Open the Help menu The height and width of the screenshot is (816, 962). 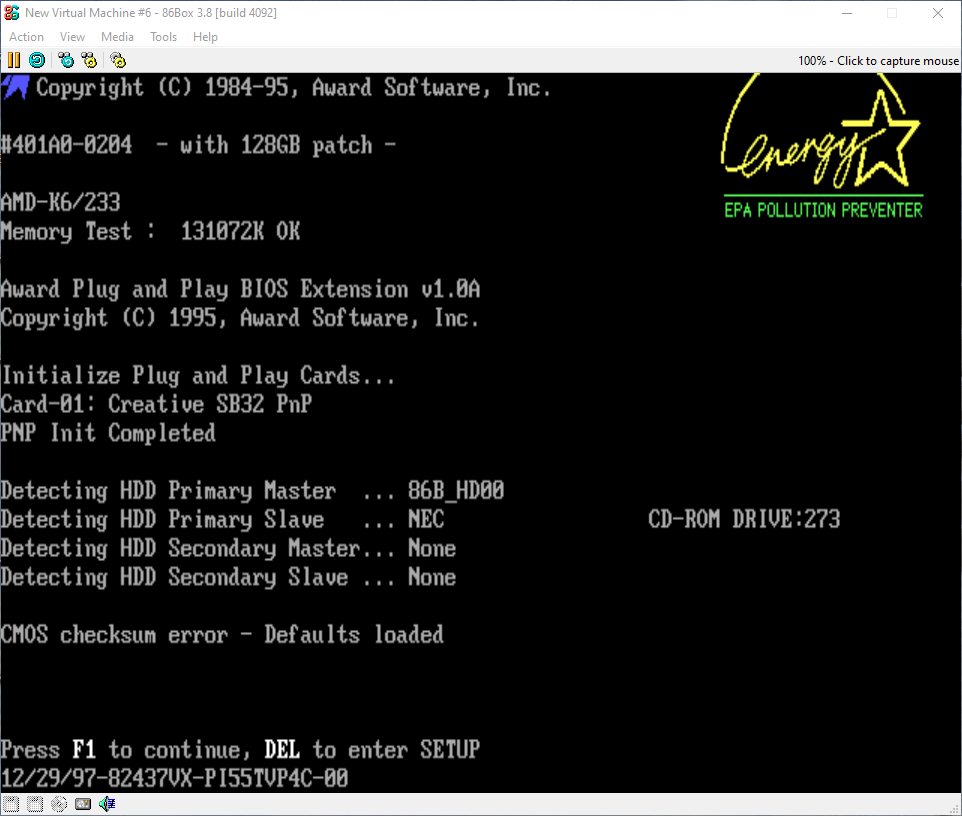pyautogui.click(x=205, y=37)
